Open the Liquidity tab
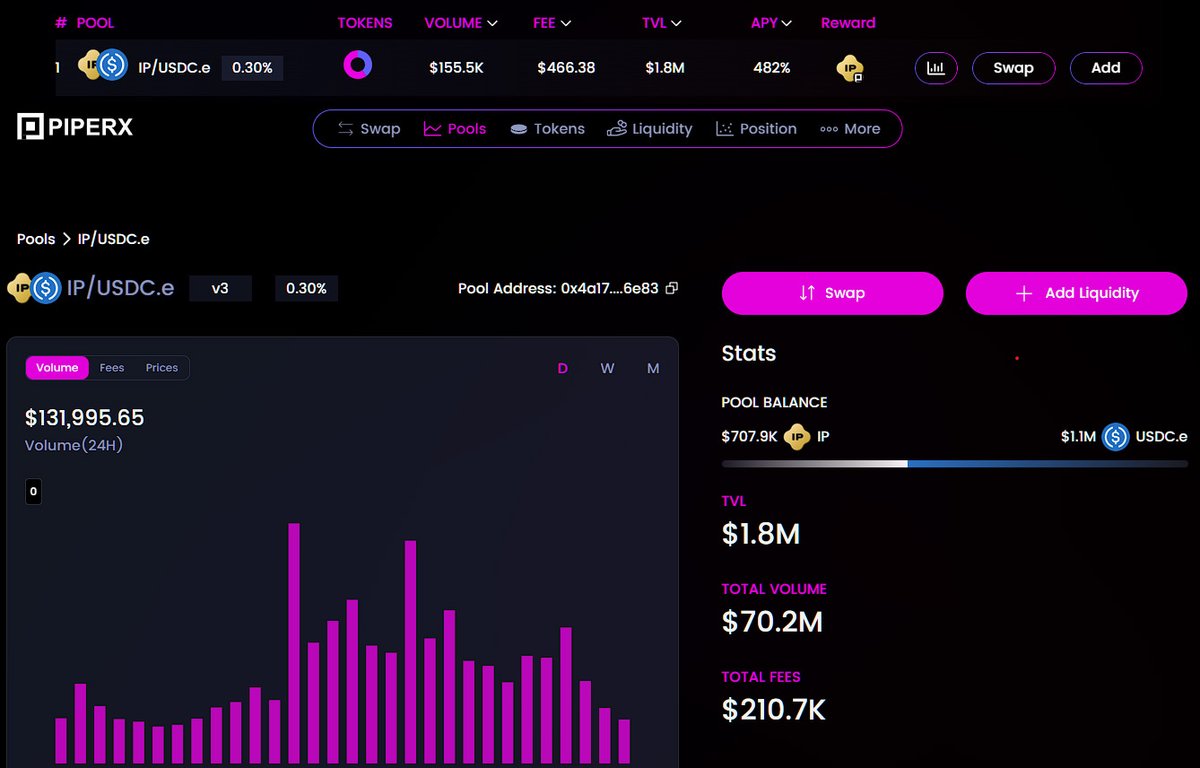 coord(650,129)
